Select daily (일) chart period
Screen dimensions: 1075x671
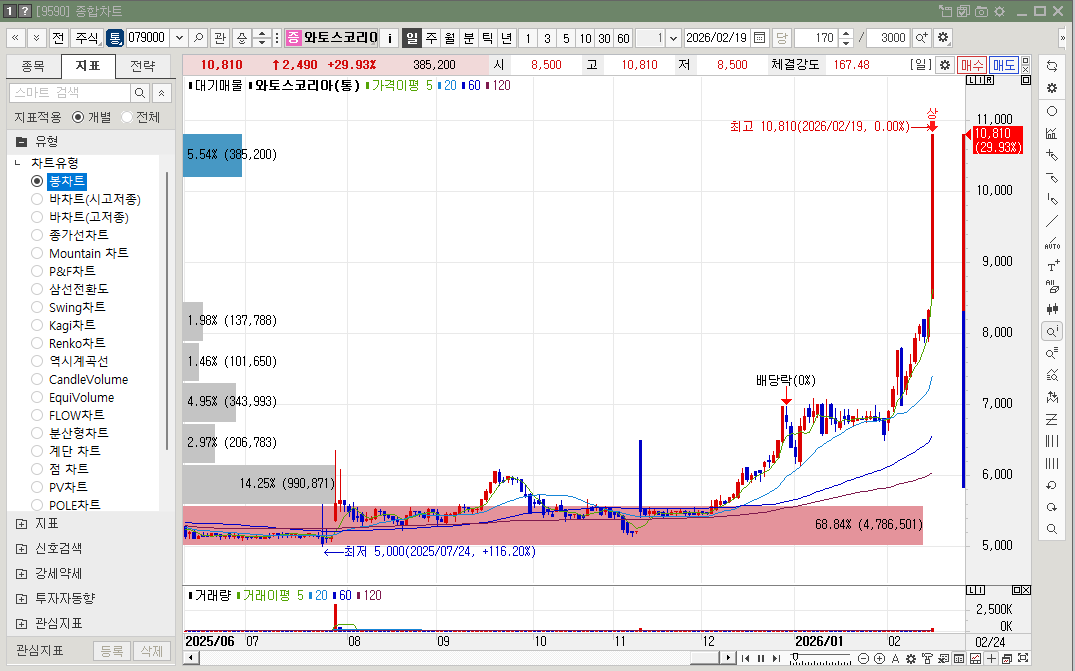(411, 38)
